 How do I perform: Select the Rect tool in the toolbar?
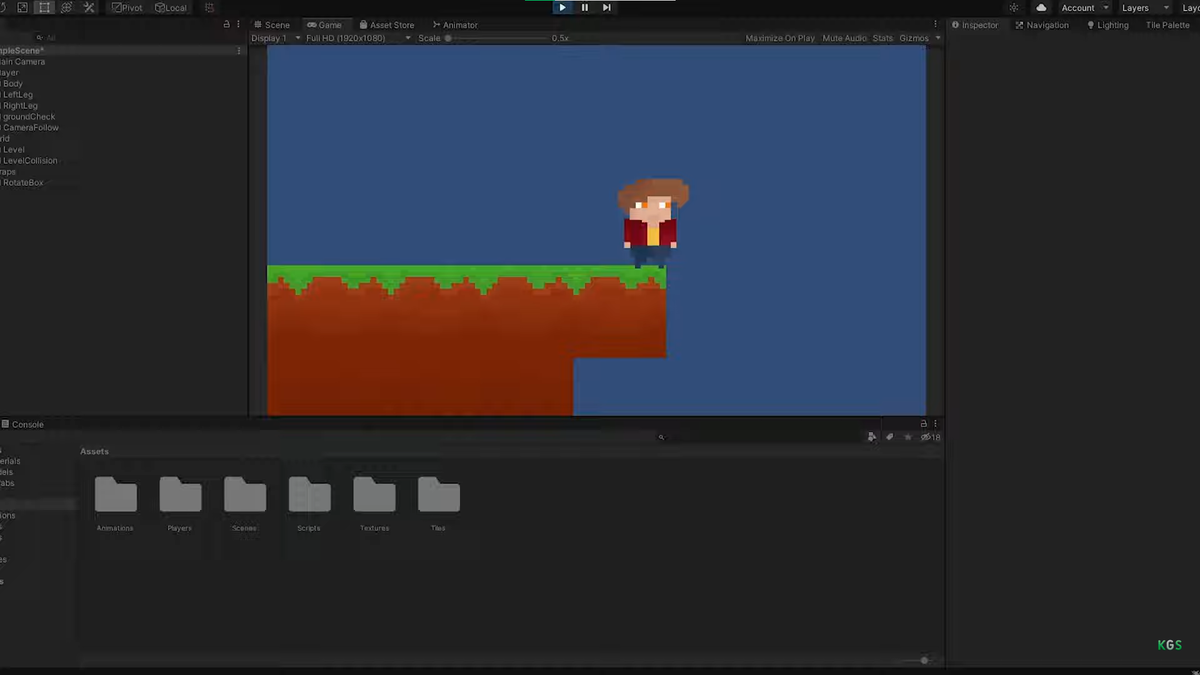pyautogui.click(x=43, y=7)
